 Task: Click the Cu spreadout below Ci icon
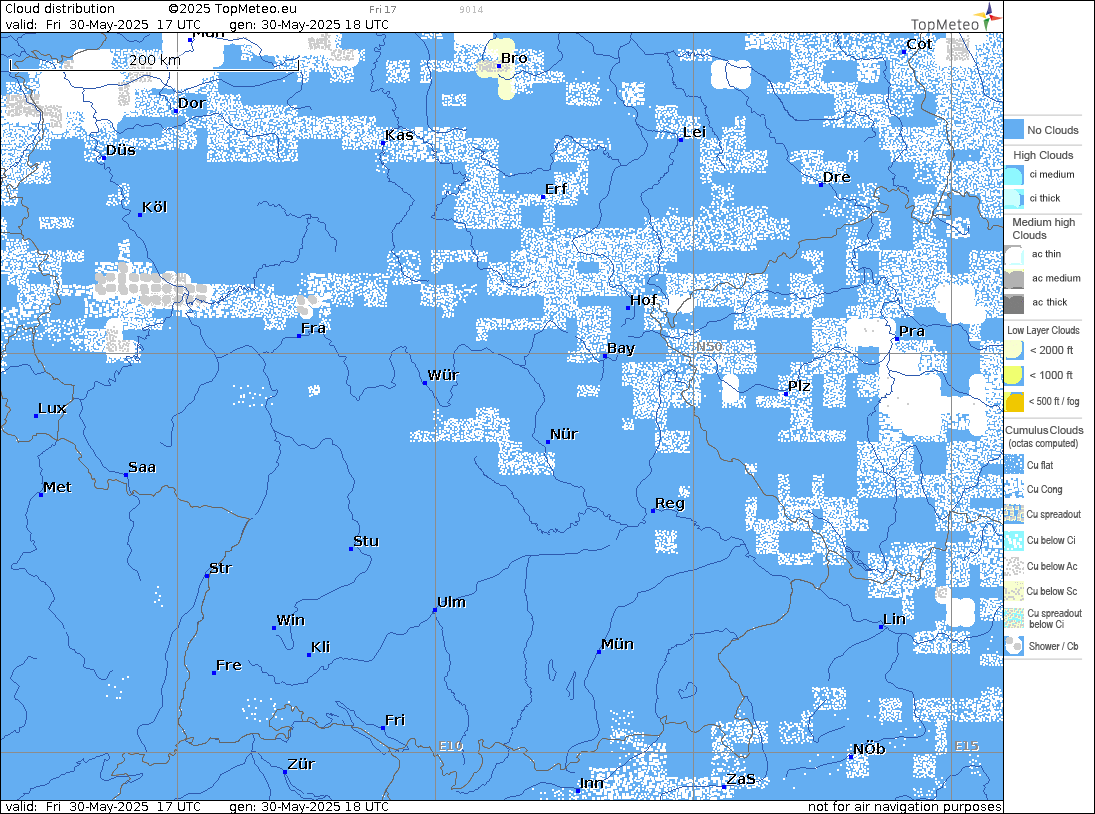tap(1014, 619)
